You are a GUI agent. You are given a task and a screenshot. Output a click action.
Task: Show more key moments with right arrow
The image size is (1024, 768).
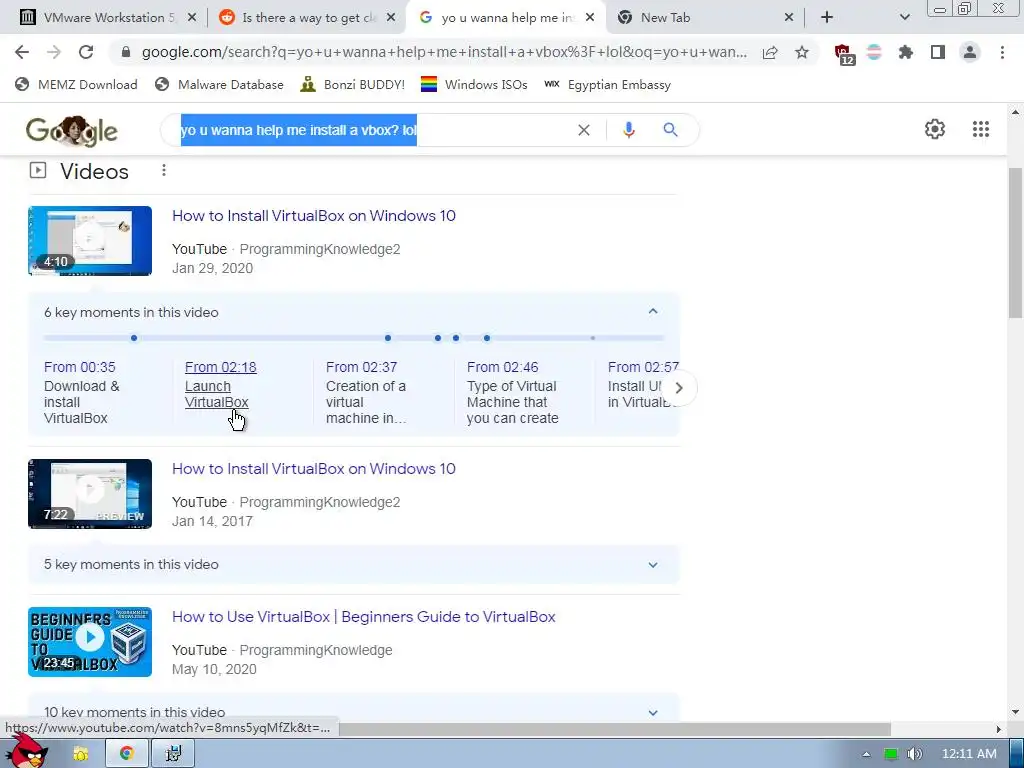[x=679, y=388]
